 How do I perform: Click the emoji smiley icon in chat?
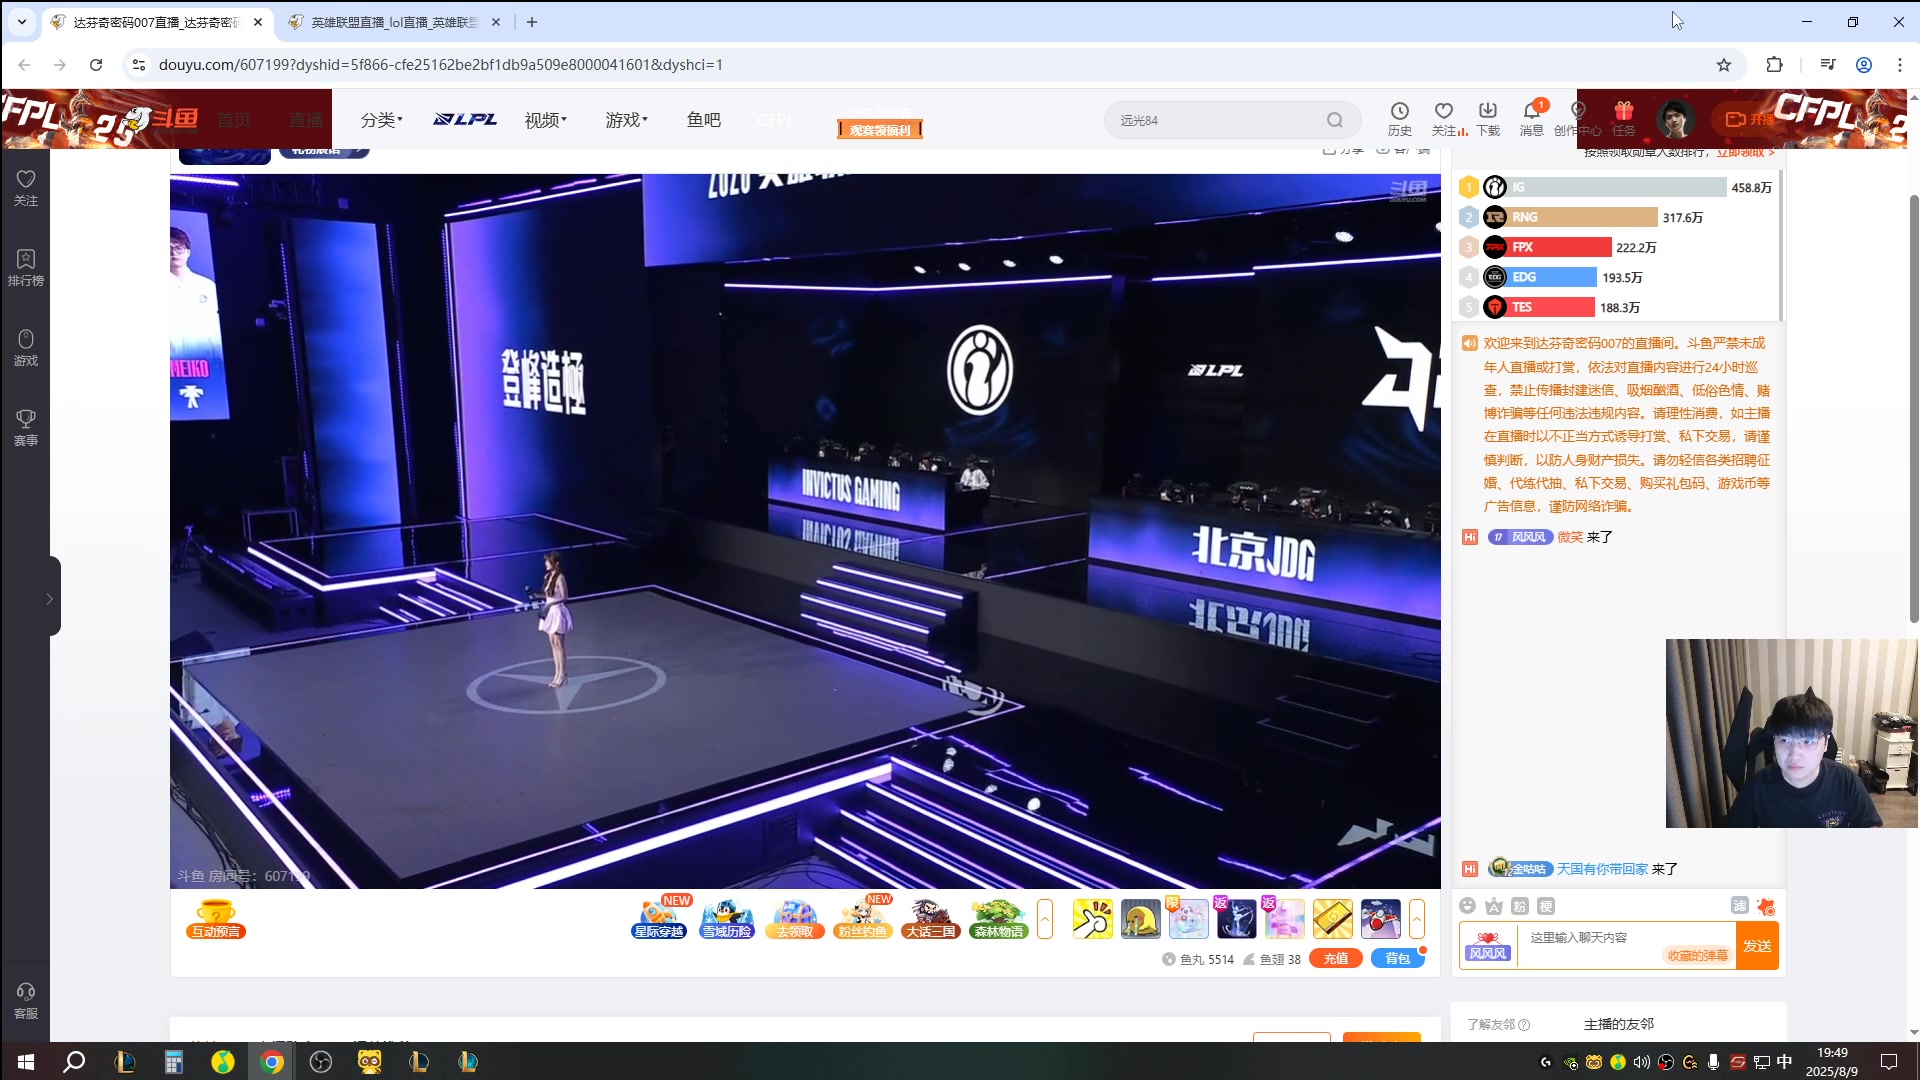(x=1467, y=906)
